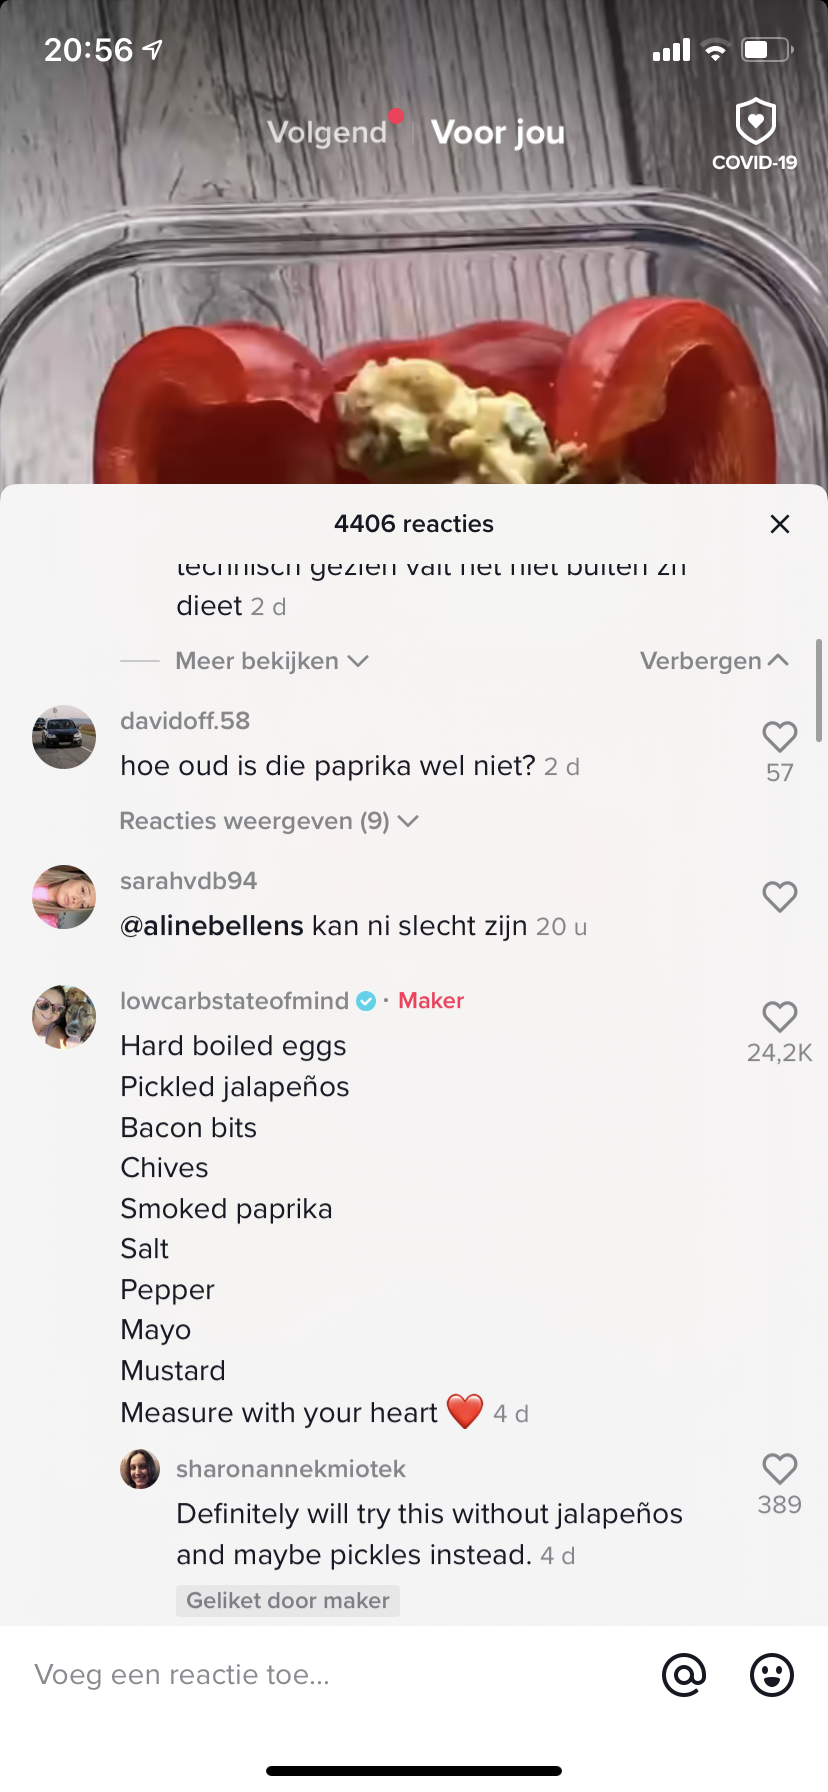Open the sharonannekmiotek username link
The width and height of the screenshot is (828, 1792).
click(291, 1469)
